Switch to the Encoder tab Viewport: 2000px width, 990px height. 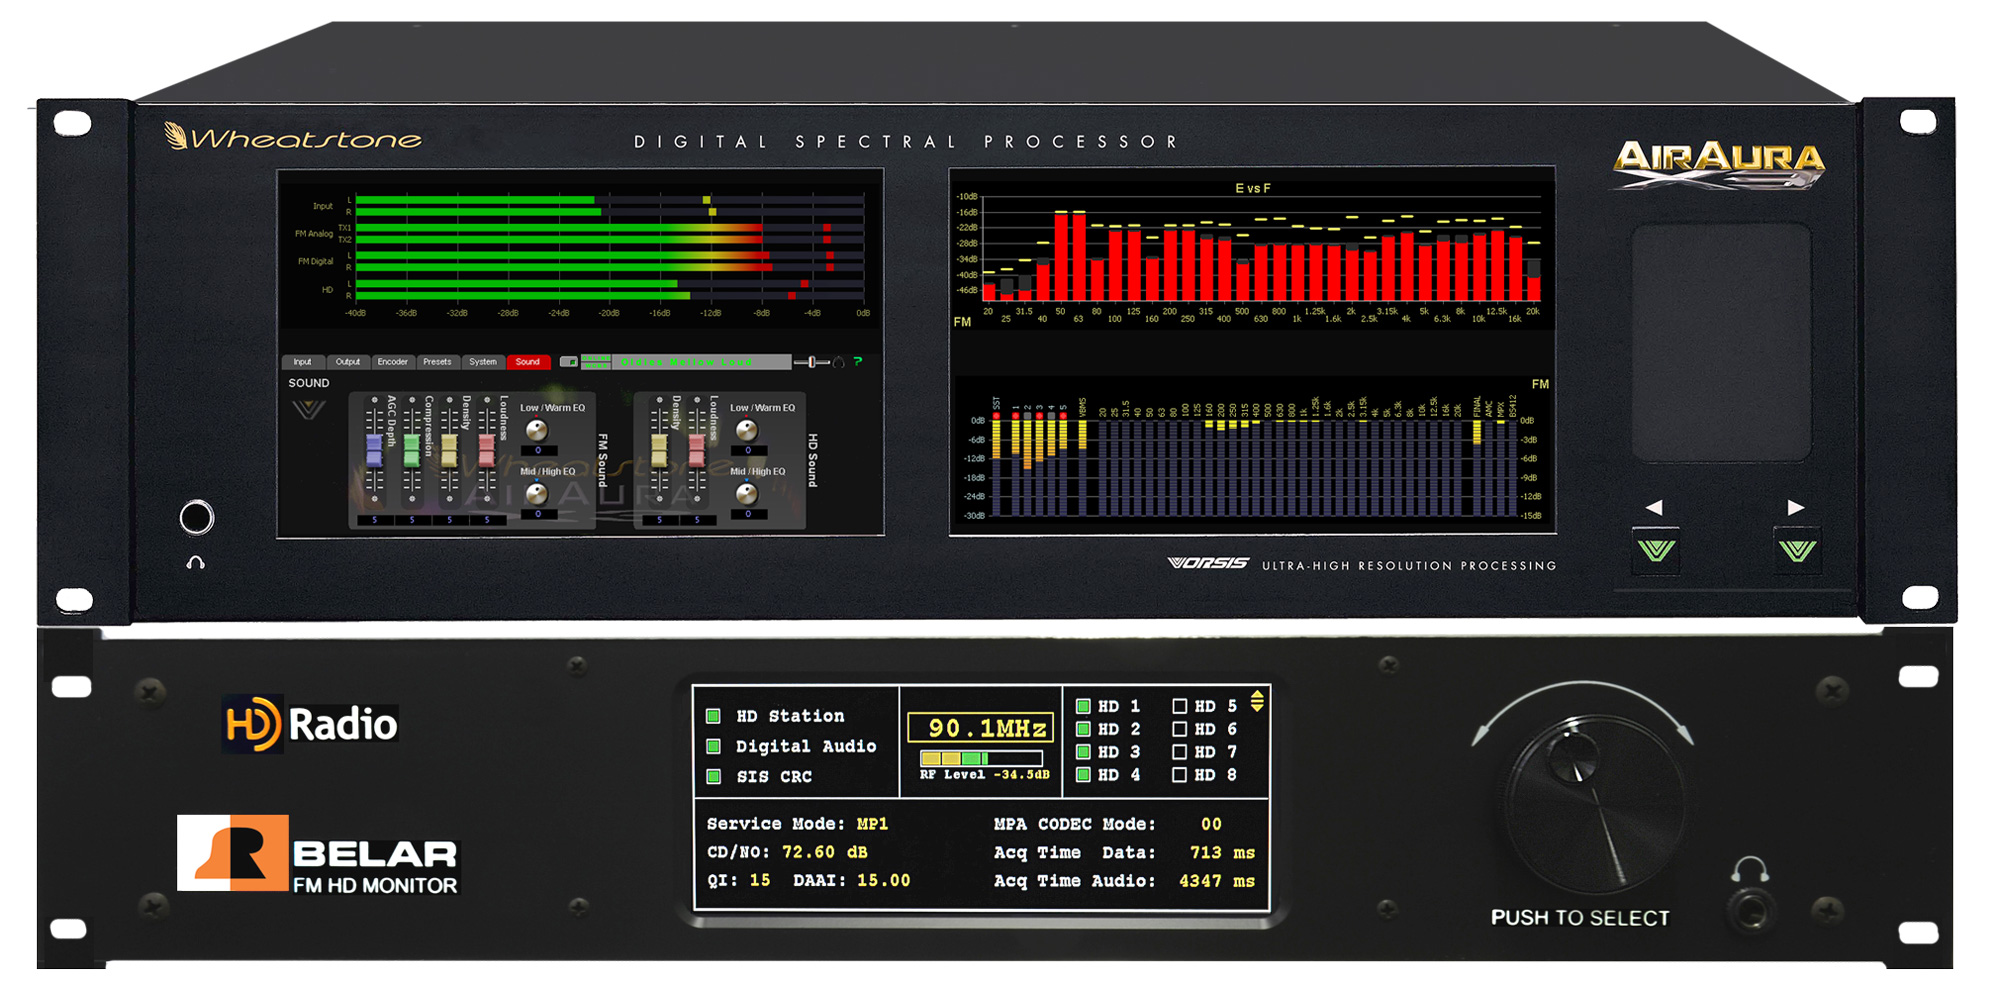point(393,362)
